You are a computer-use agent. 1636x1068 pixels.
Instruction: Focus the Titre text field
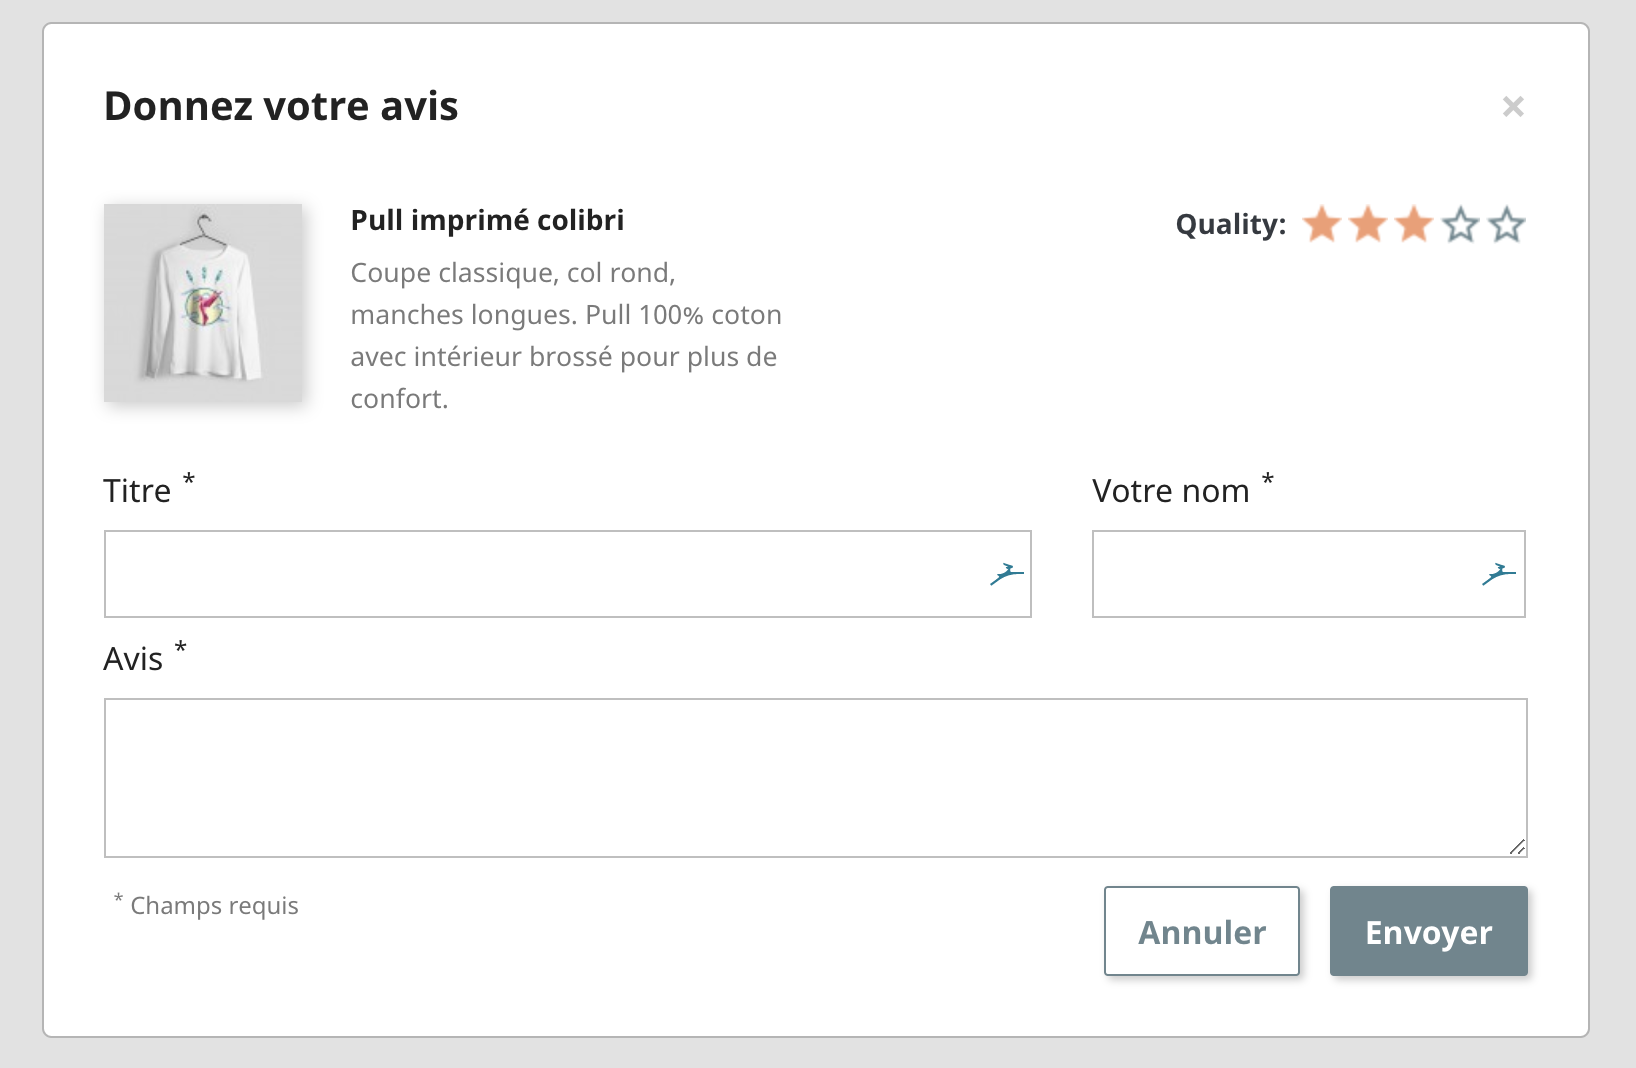point(540,574)
